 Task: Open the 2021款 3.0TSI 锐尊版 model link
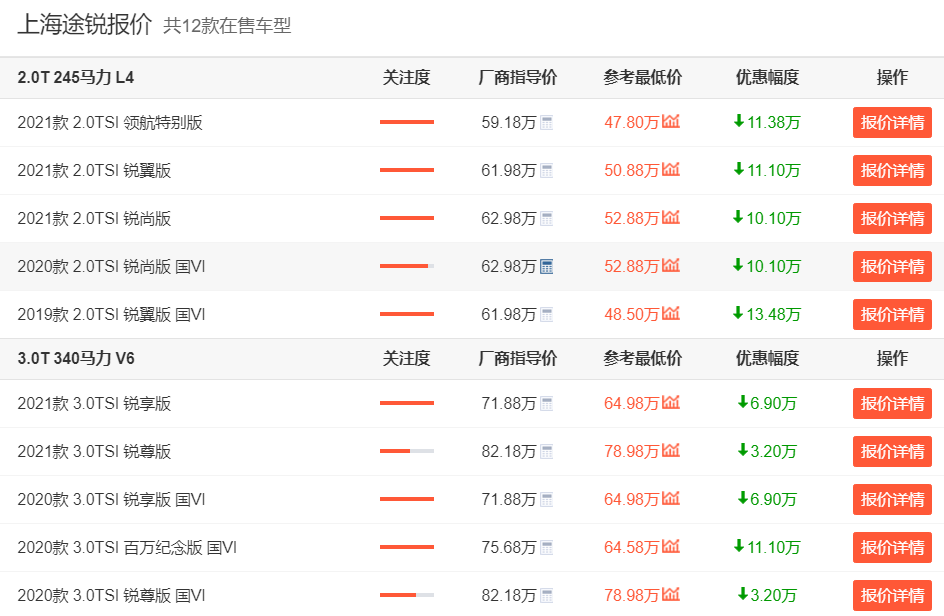[x=95, y=452]
